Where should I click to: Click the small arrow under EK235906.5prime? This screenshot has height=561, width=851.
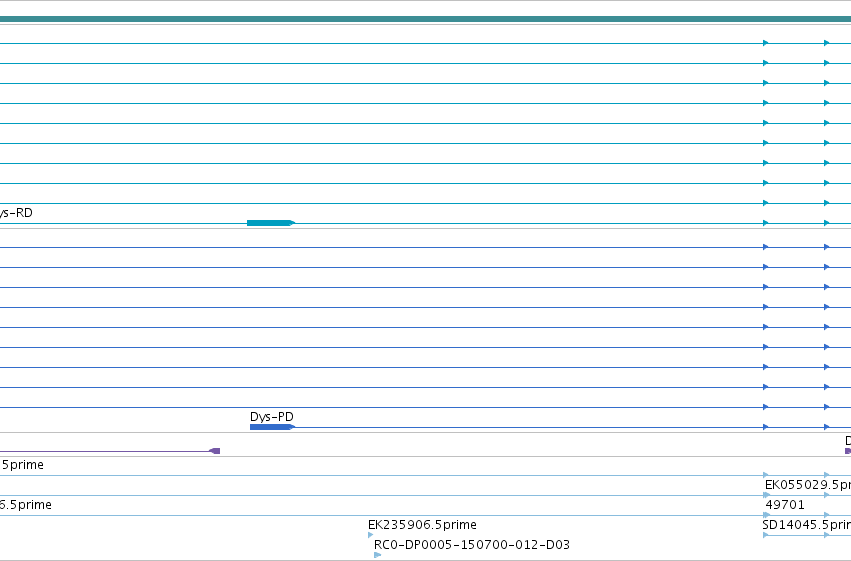371,535
